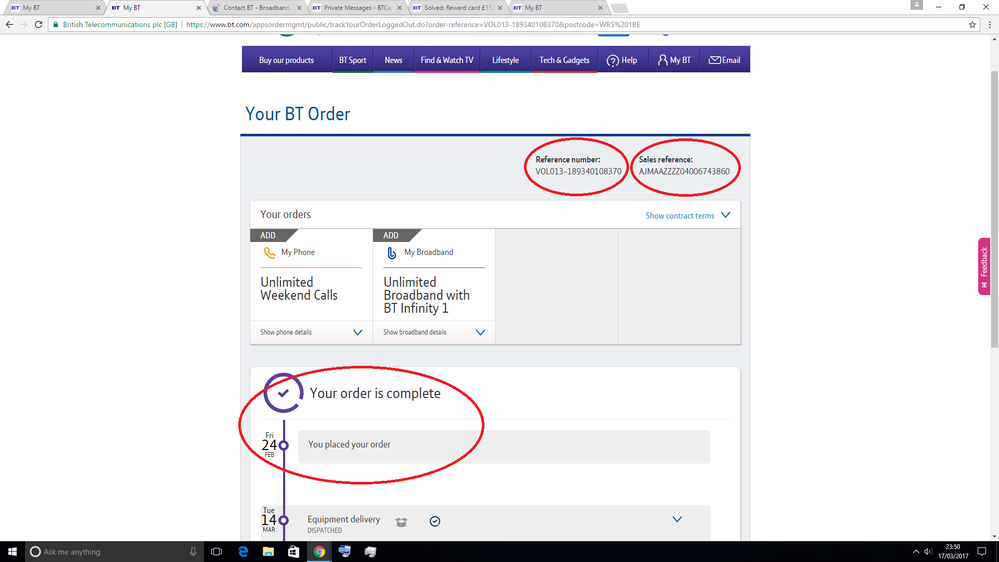Reload the page with refresh icon

38,24
